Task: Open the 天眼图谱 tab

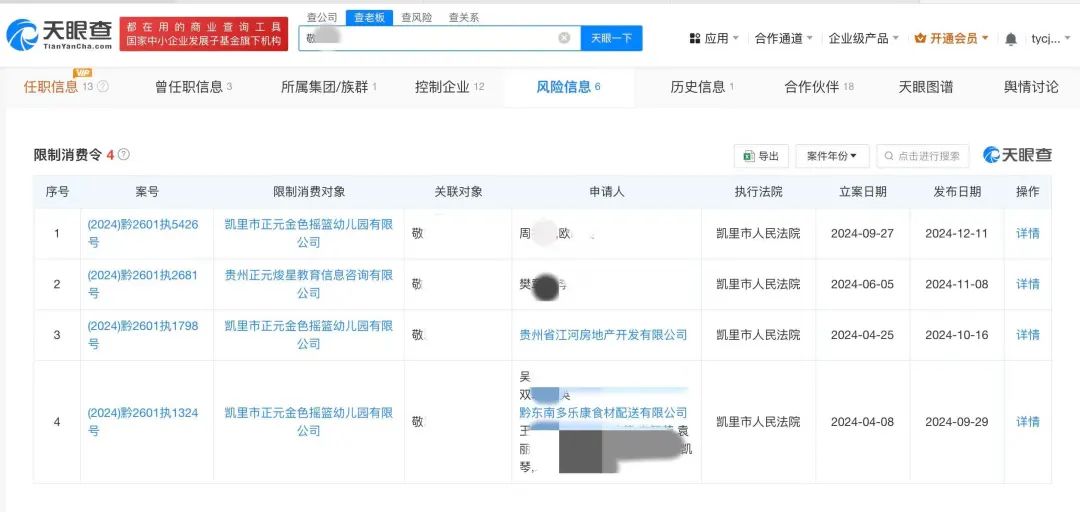Action: [926, 87]
